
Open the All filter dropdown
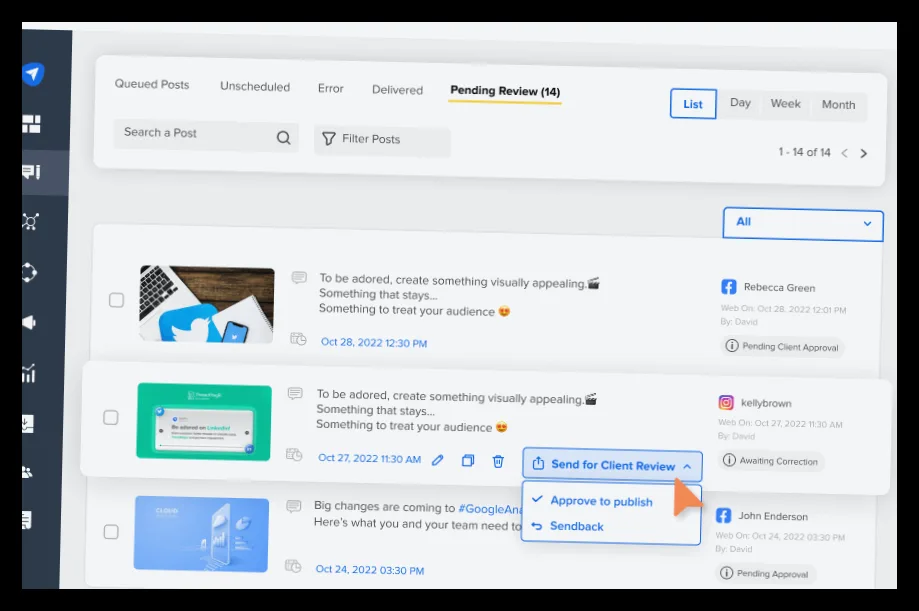(x=803, y=224)
